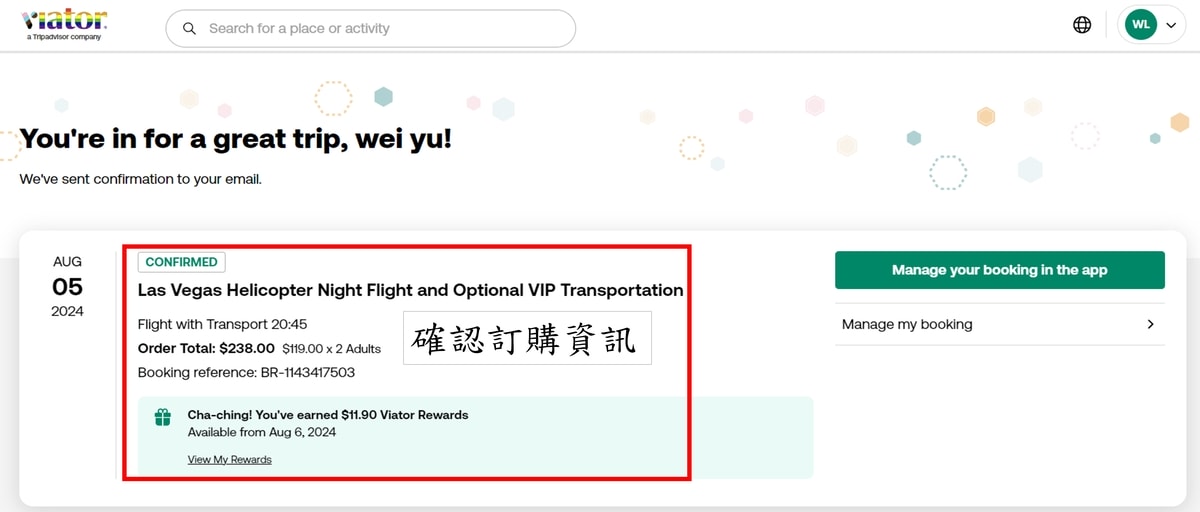The image size is (1200, 512).
Task: Focus the 'Search for a place or activity' field
Action: click(x=370, y=28)
